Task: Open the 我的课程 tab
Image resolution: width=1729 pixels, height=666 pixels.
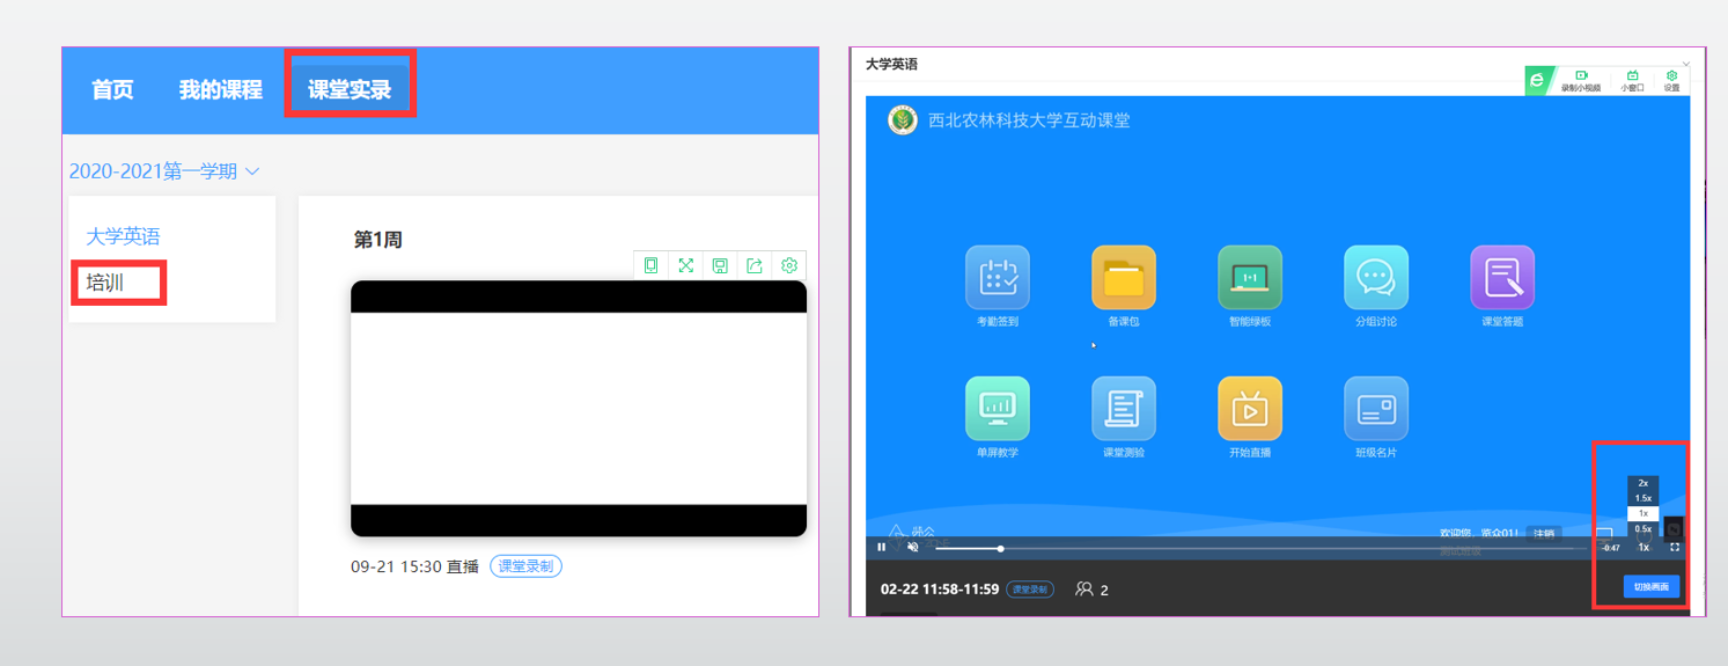Action: (x=220, y=90)
